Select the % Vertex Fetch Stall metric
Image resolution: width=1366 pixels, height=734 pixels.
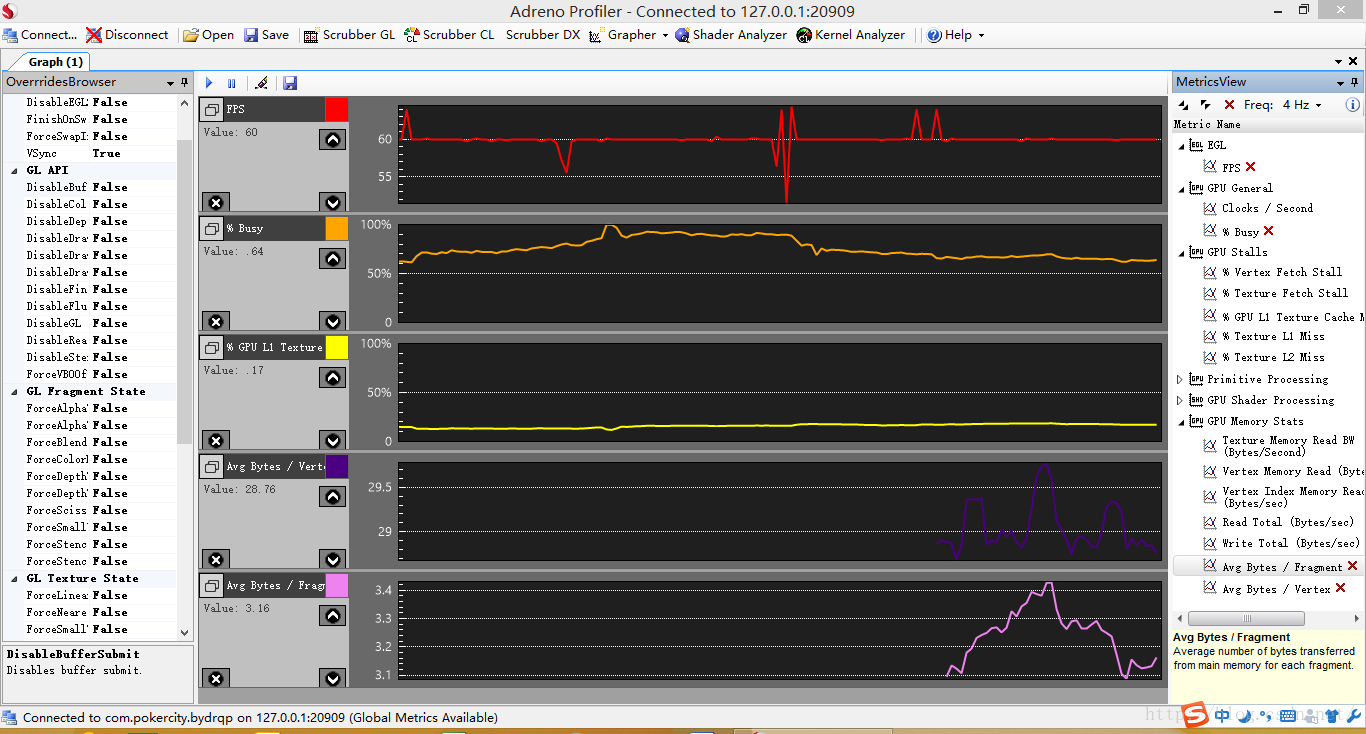click(x=1281, y=272)
